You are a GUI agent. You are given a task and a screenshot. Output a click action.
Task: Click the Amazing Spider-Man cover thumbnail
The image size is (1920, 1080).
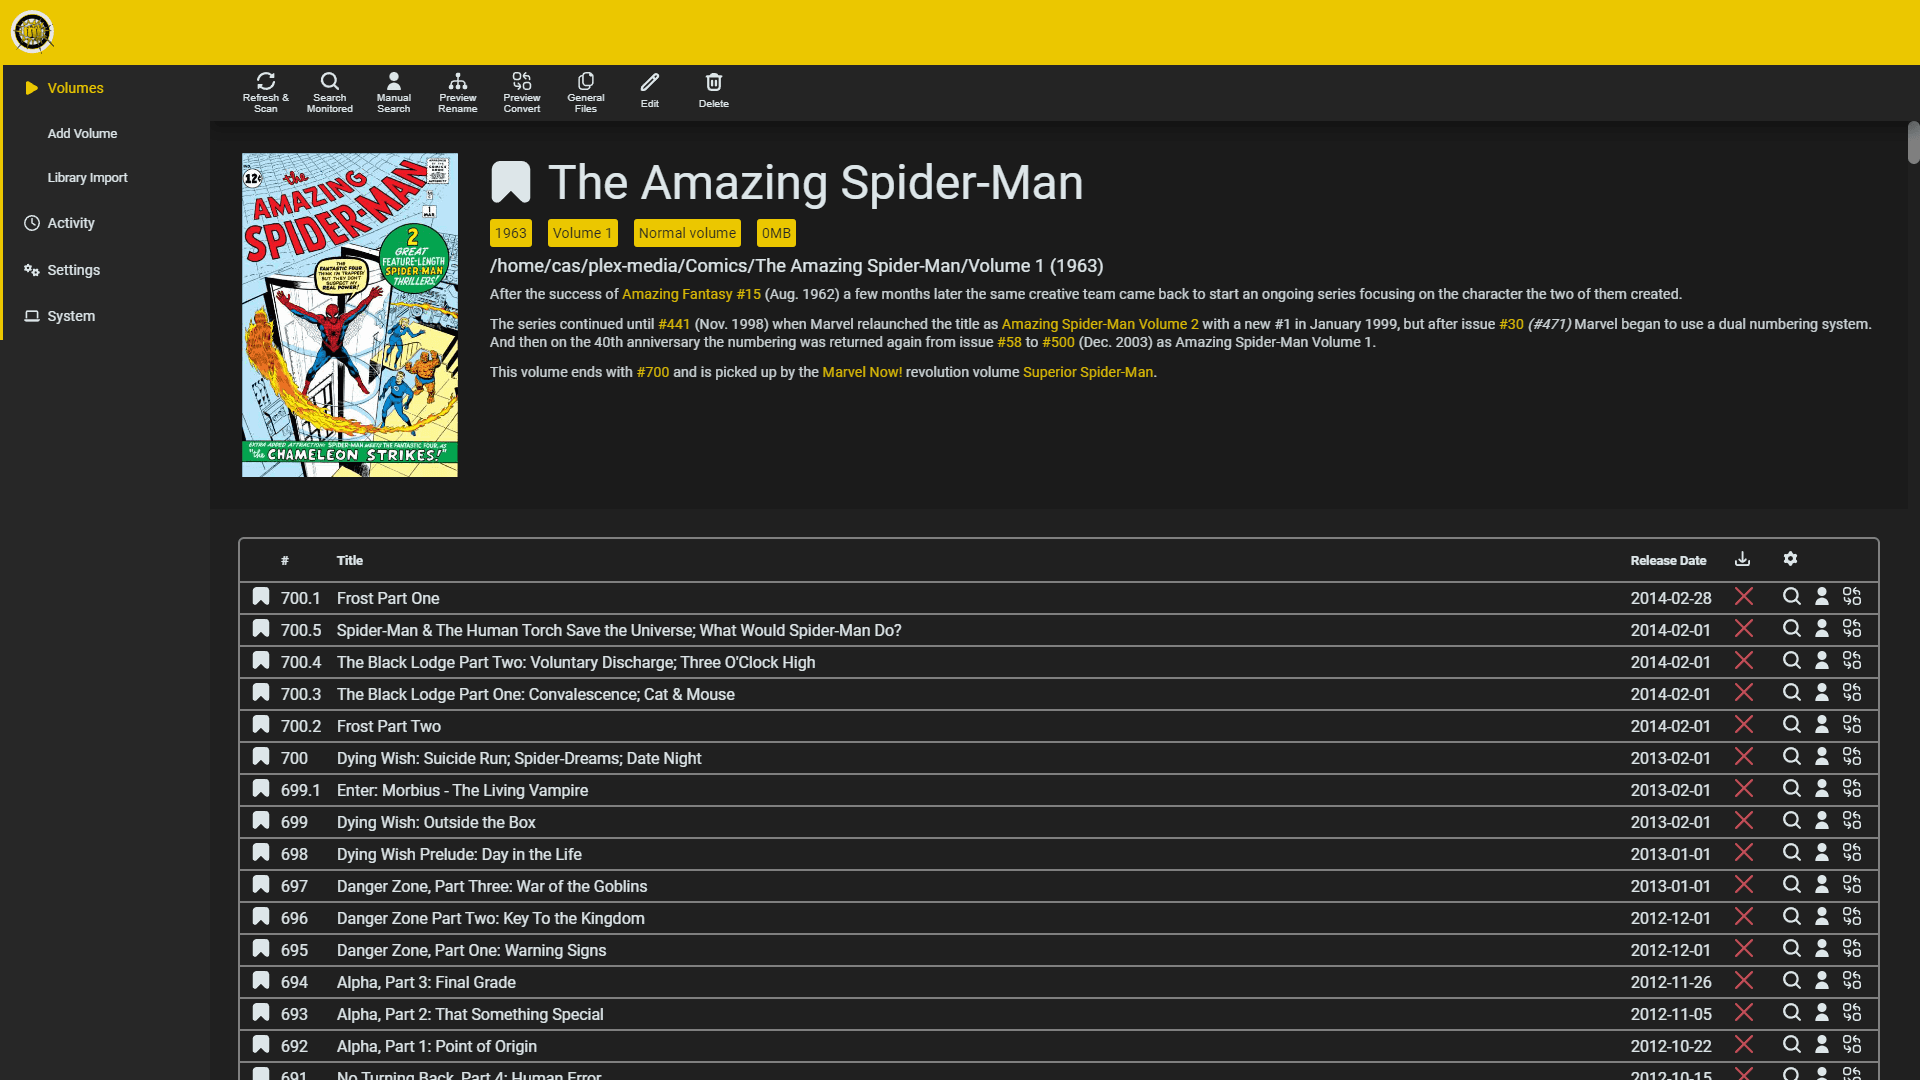click(x=350, y=315)
